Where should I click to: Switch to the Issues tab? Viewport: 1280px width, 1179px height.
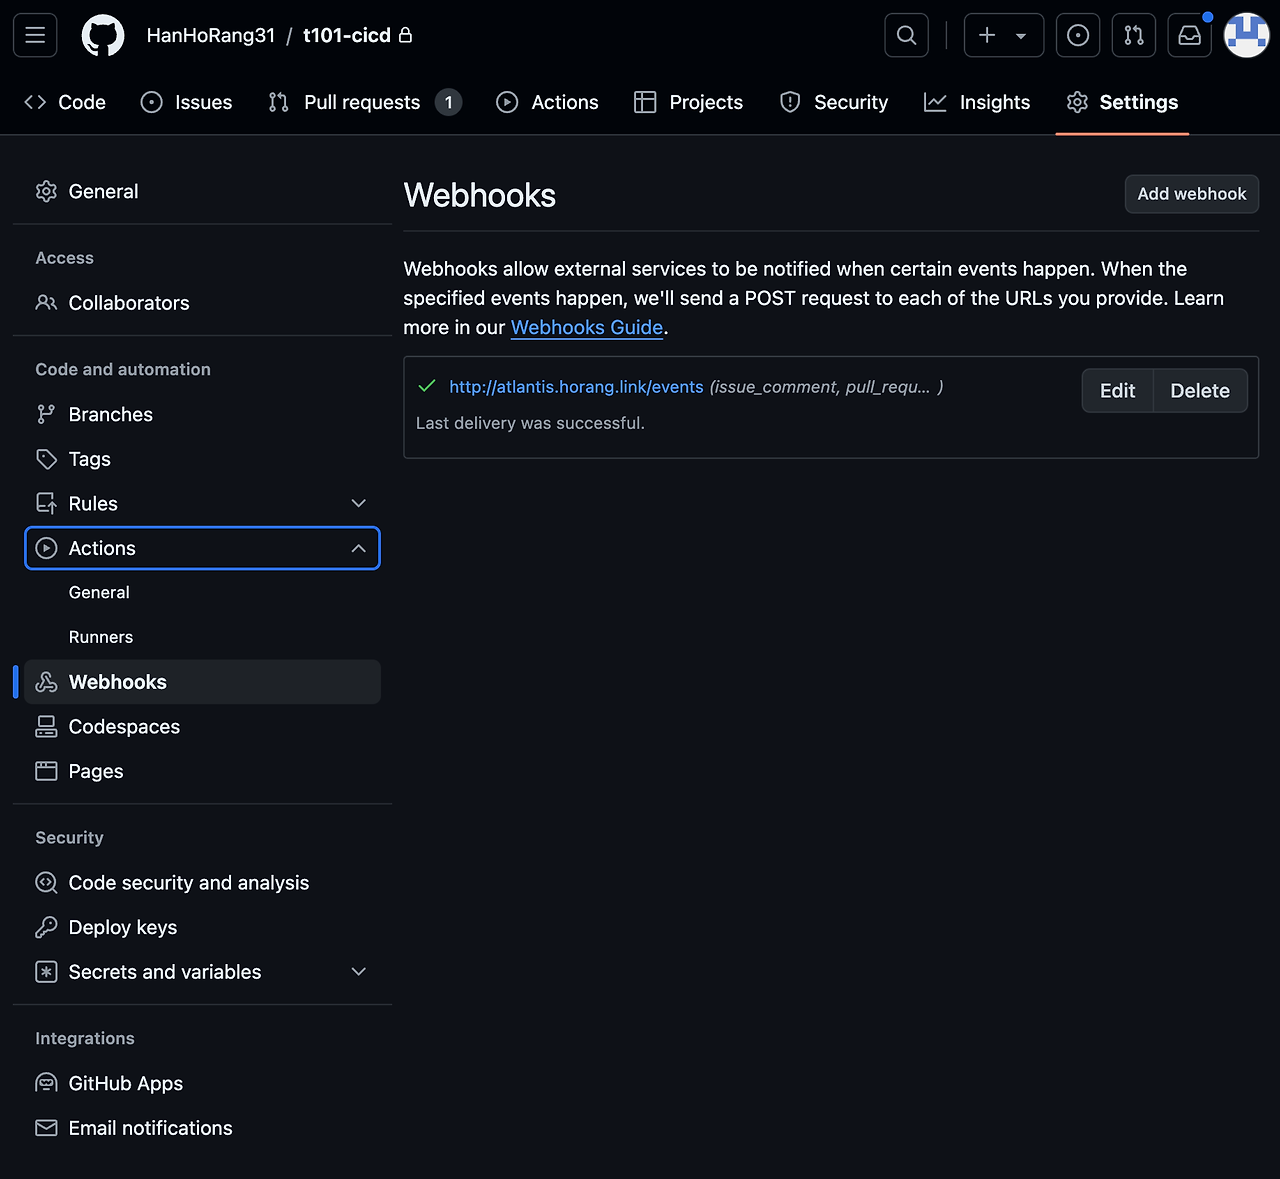coord(187,102)
